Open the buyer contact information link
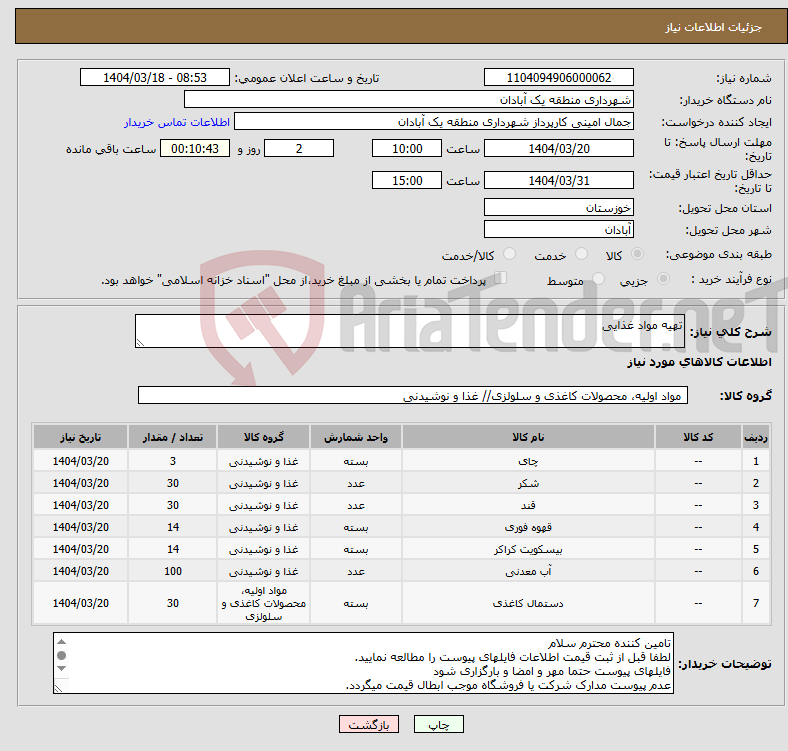 (177, 122)
